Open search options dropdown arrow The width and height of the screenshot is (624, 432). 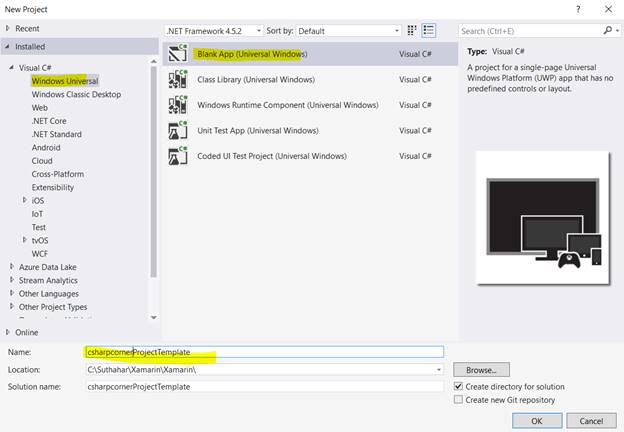coord(617,31)
